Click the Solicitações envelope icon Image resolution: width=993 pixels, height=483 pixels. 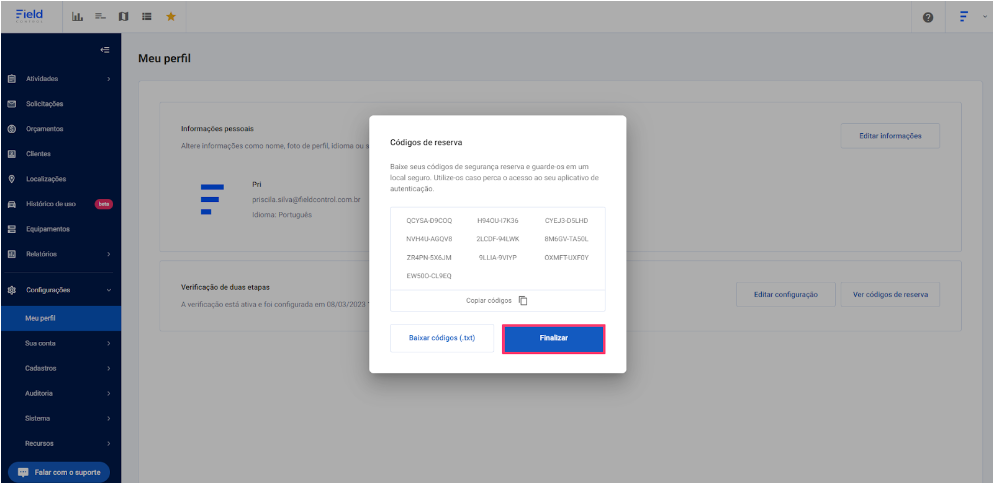click(11, 104)
